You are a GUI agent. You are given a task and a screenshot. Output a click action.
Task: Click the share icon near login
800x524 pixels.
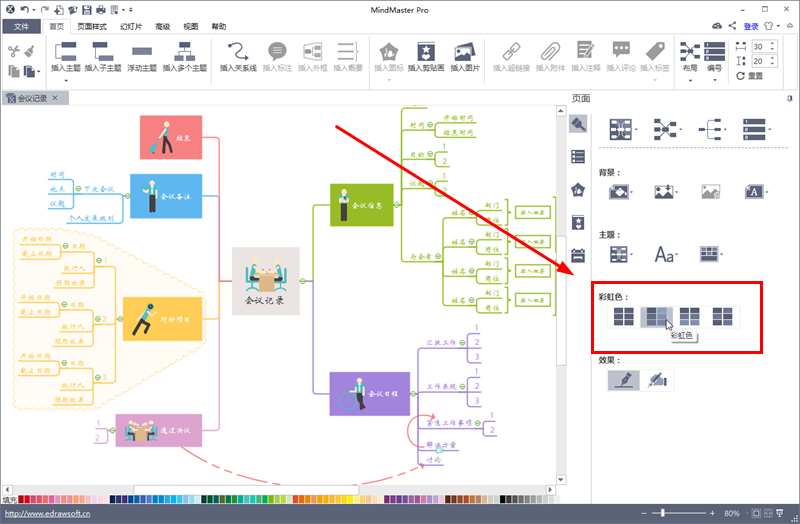click(x=732, y=26)
